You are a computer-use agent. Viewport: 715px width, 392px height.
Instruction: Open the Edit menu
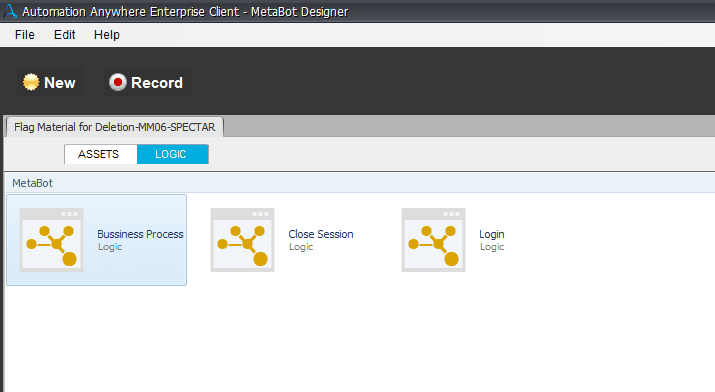click(64, 35)
